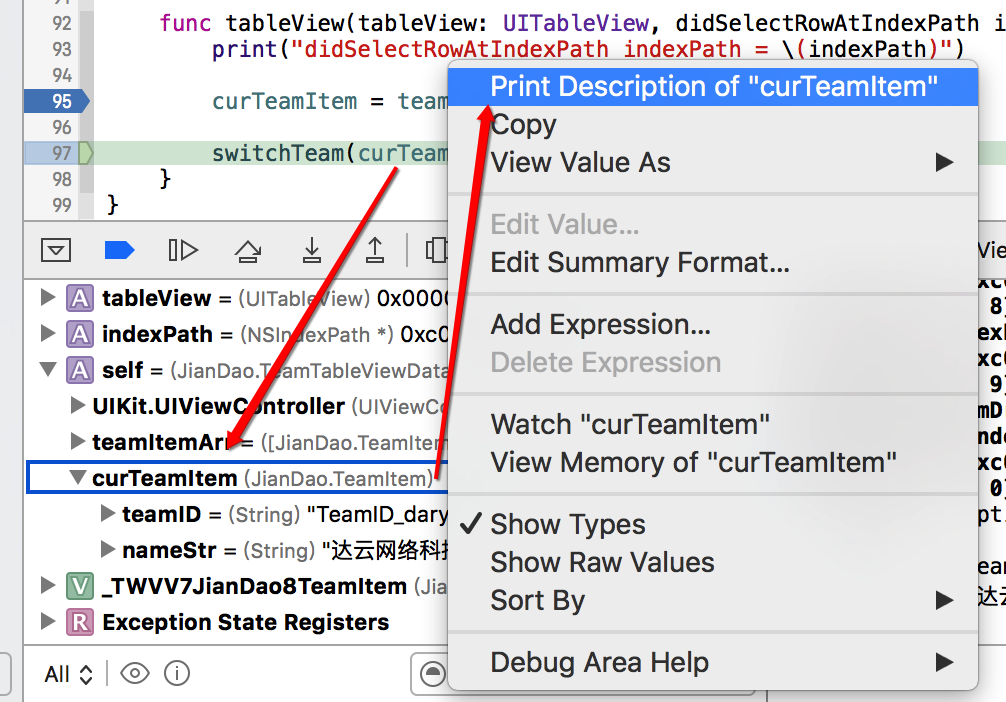Click the filter icon in search field

(x=432, y=674)
